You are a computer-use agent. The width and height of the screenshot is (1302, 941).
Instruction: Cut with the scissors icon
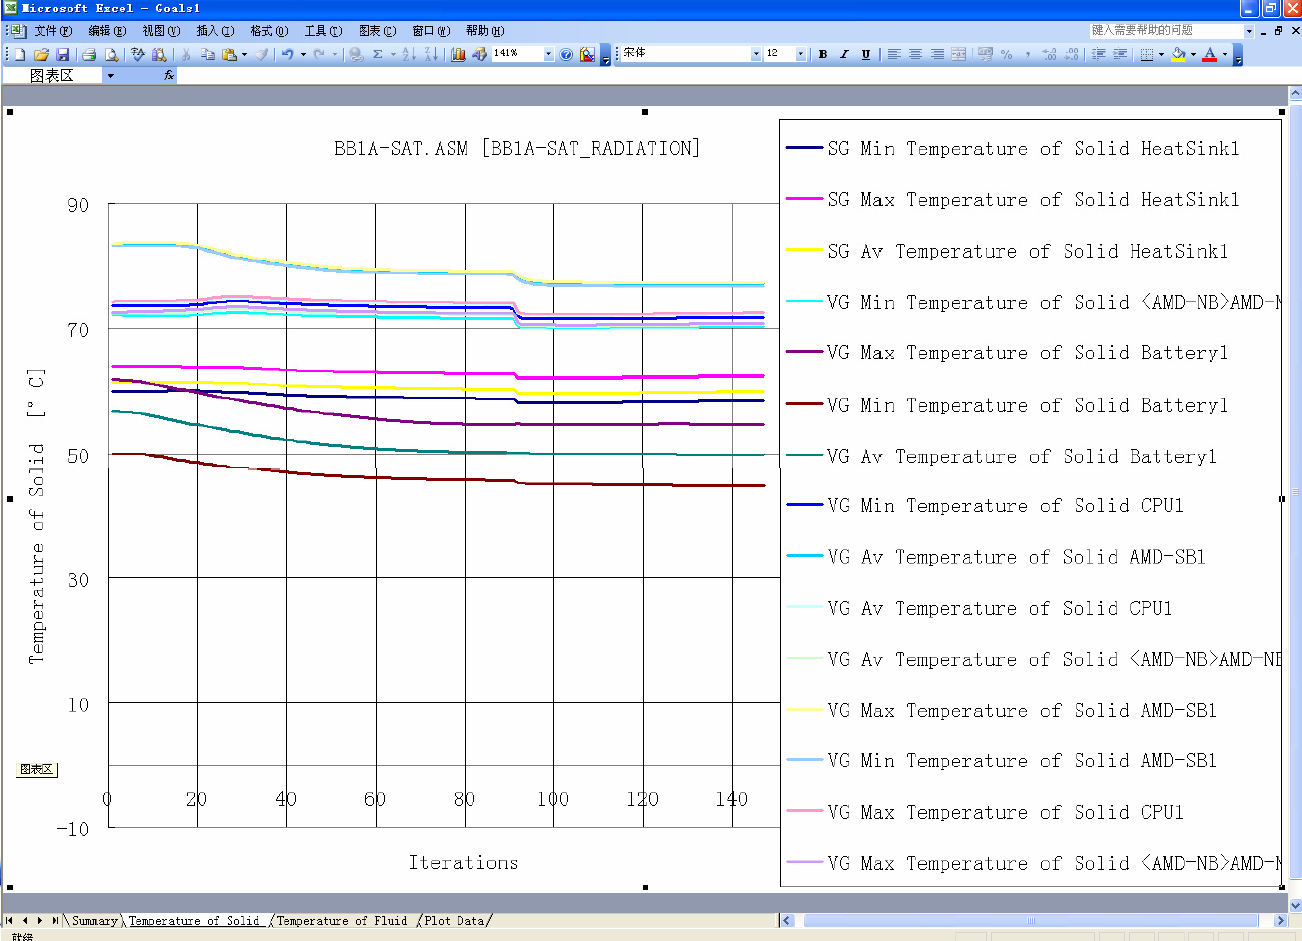(186, 54)
